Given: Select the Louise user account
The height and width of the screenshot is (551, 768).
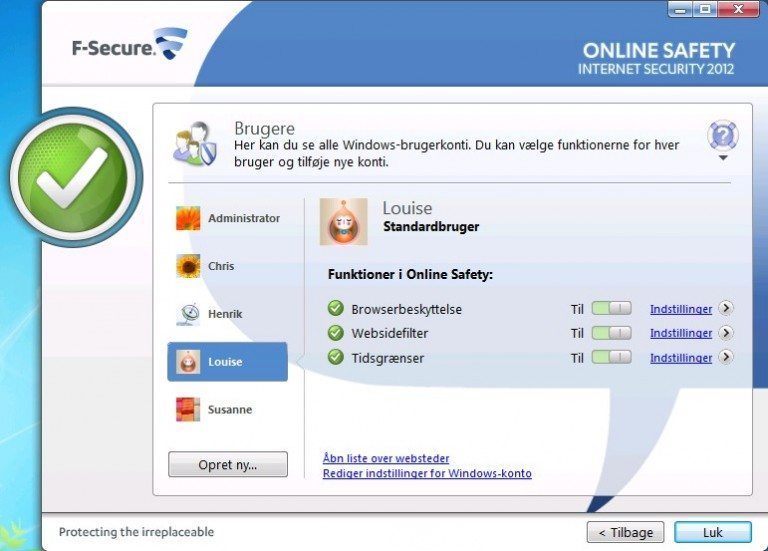Looking at the screenshot, I should 228,362.
